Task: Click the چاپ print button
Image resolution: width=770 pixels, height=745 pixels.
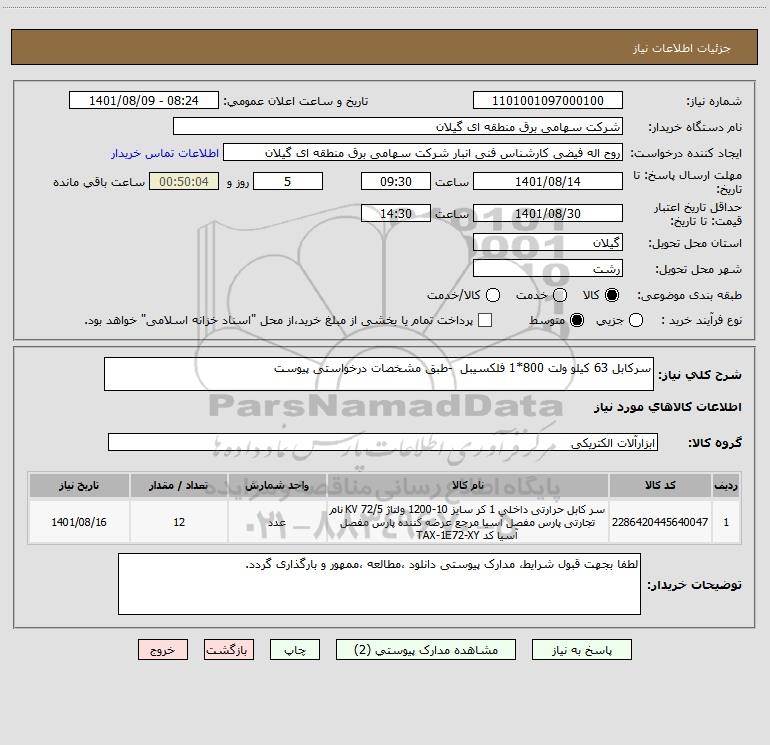Action: (x=295, y=650)
